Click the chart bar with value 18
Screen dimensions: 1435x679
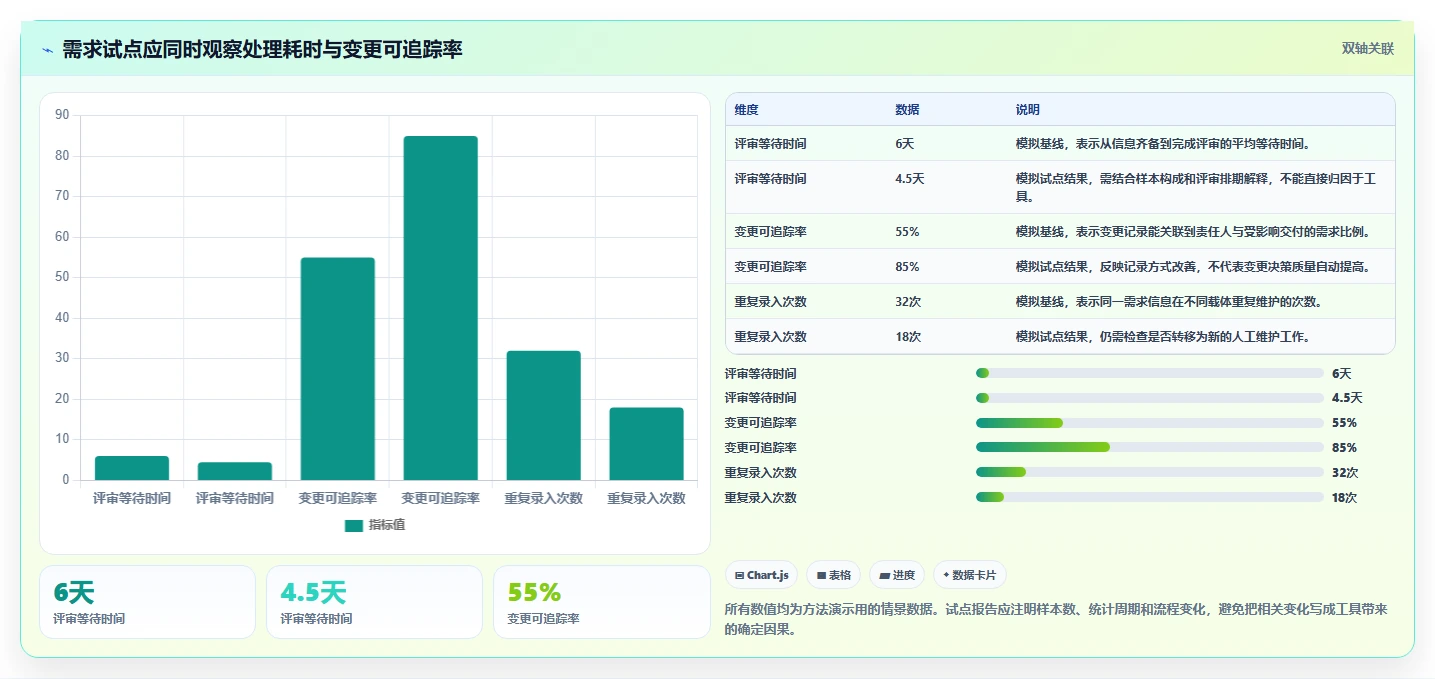[646, 444]
